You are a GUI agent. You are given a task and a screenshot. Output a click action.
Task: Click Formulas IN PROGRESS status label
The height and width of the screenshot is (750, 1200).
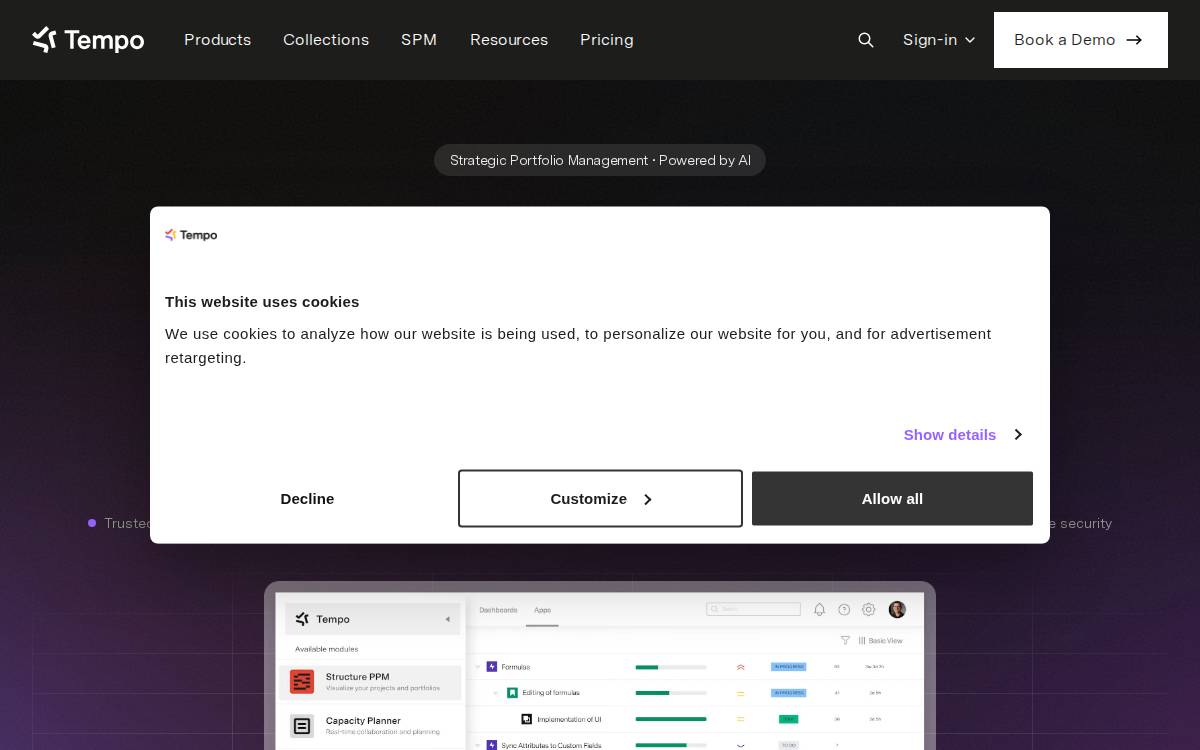click(x=788, y=666)
